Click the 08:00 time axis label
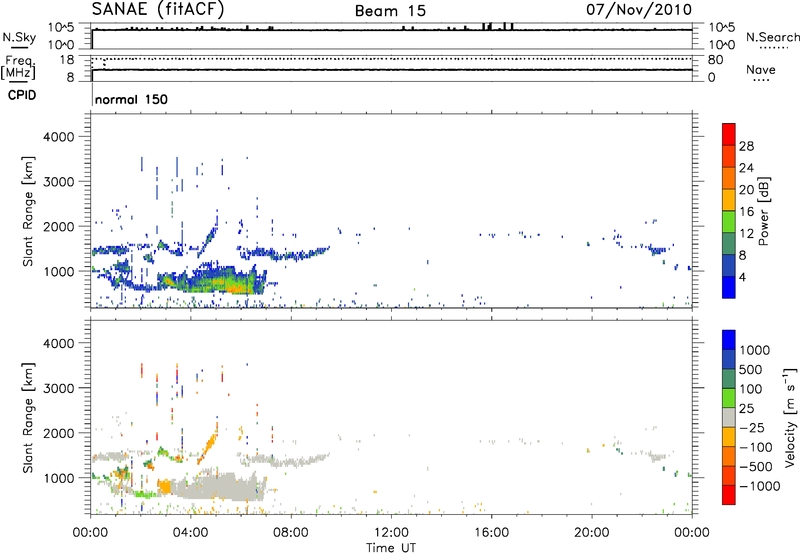Image resolution: width=800 pixels, height=554 pixels. pyautogui.click(x=290, y=533)
